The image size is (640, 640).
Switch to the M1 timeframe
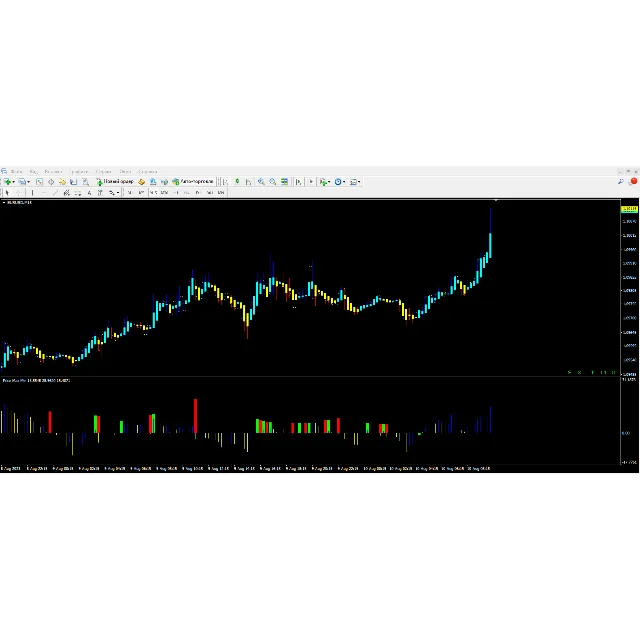coord(129,193)
